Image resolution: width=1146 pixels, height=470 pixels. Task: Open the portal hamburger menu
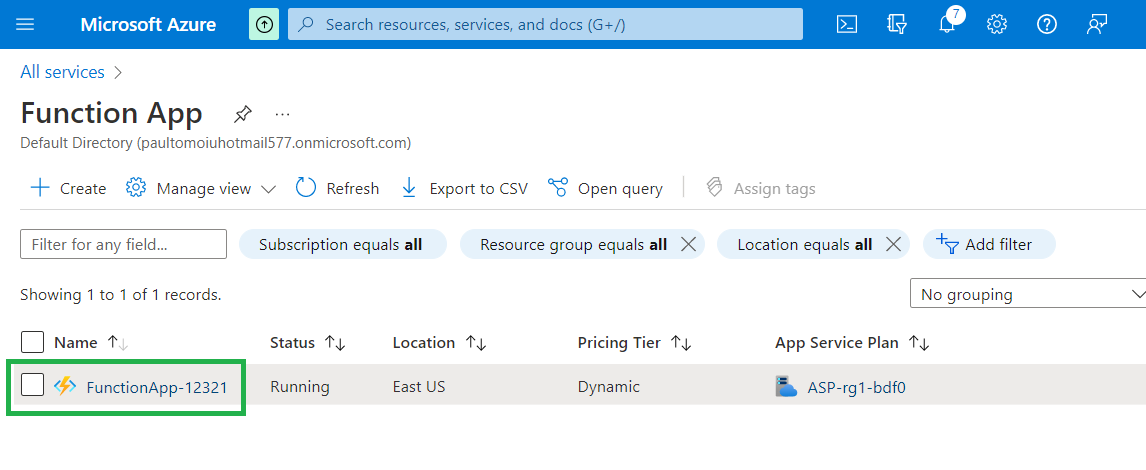(x=25, y=24)
